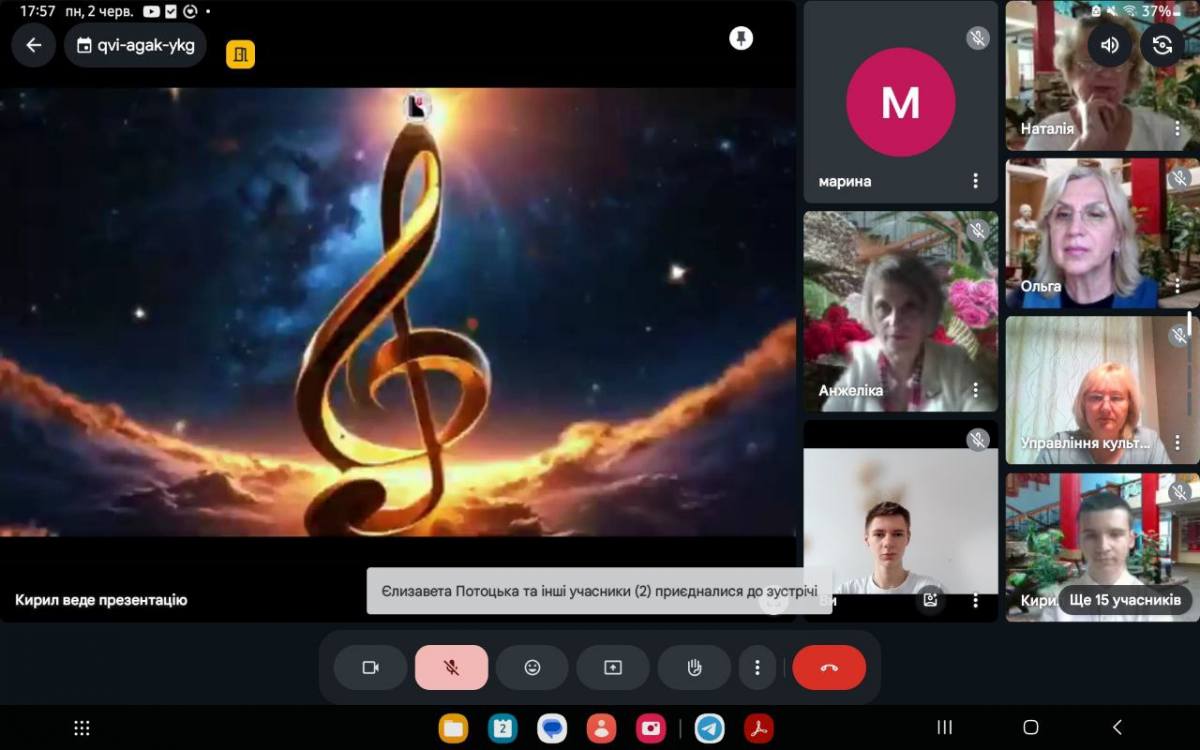This screenshot has height=750, width=1200.
Task: Open the options menu on марина tile
Action: pyautogui.click(x=975, y=181)
